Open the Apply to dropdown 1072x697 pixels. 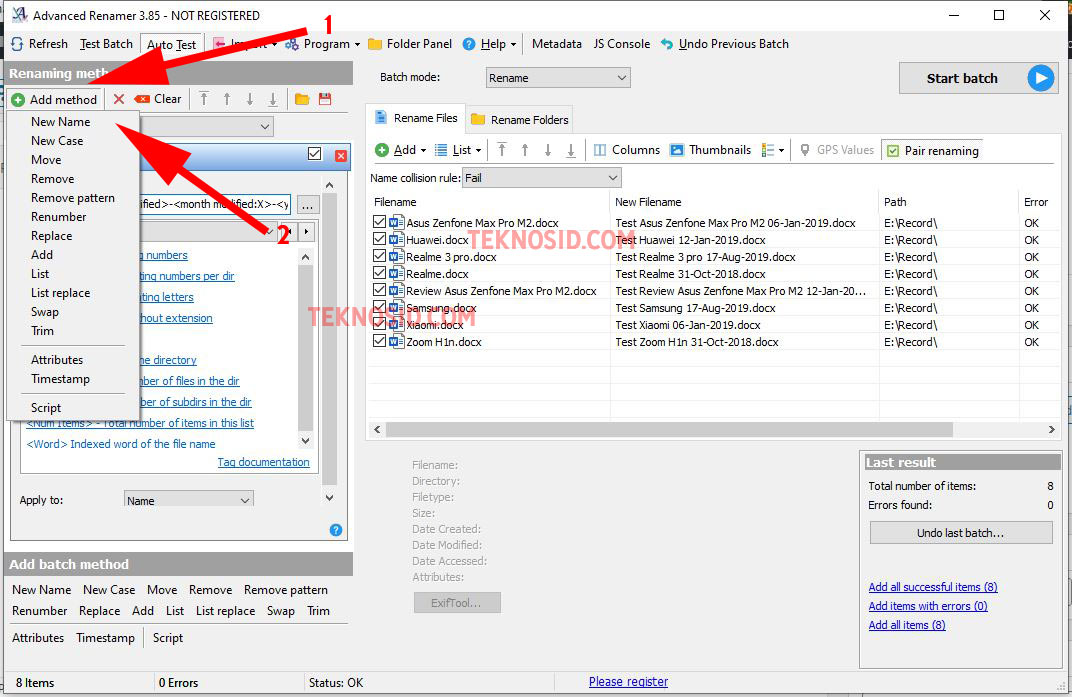(188, 500)
